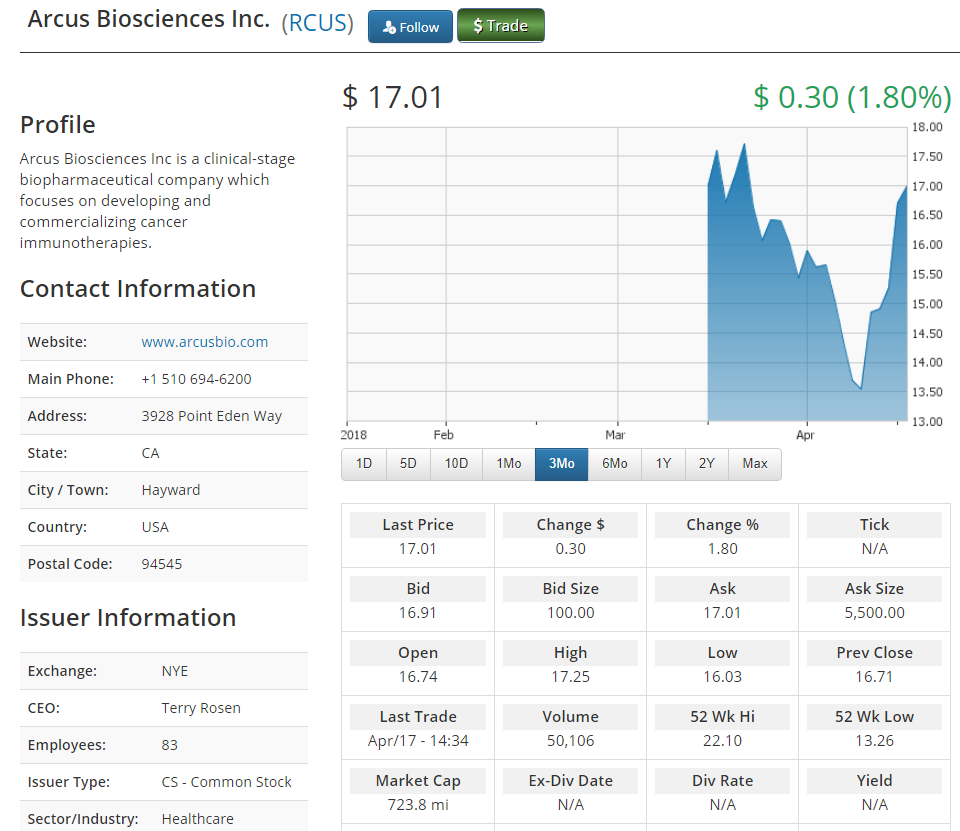
Task: Click the exchange value NYE
Action: [x=174, y=671]
